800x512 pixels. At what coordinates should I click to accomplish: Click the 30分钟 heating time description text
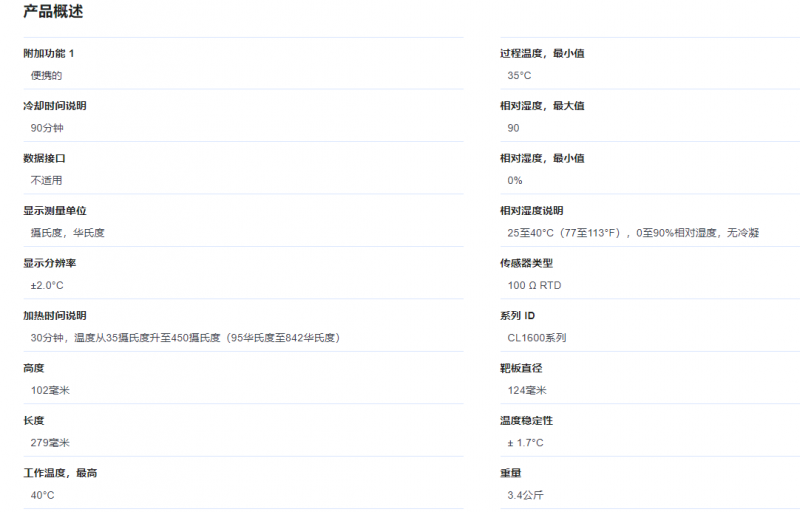[185, 338]
